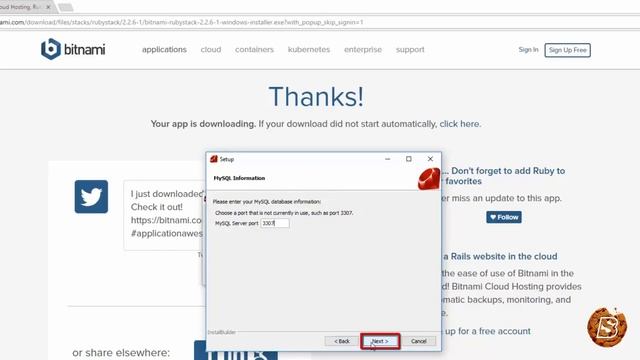
Task: Close the browser tab
Action: (x=48, y=7)
